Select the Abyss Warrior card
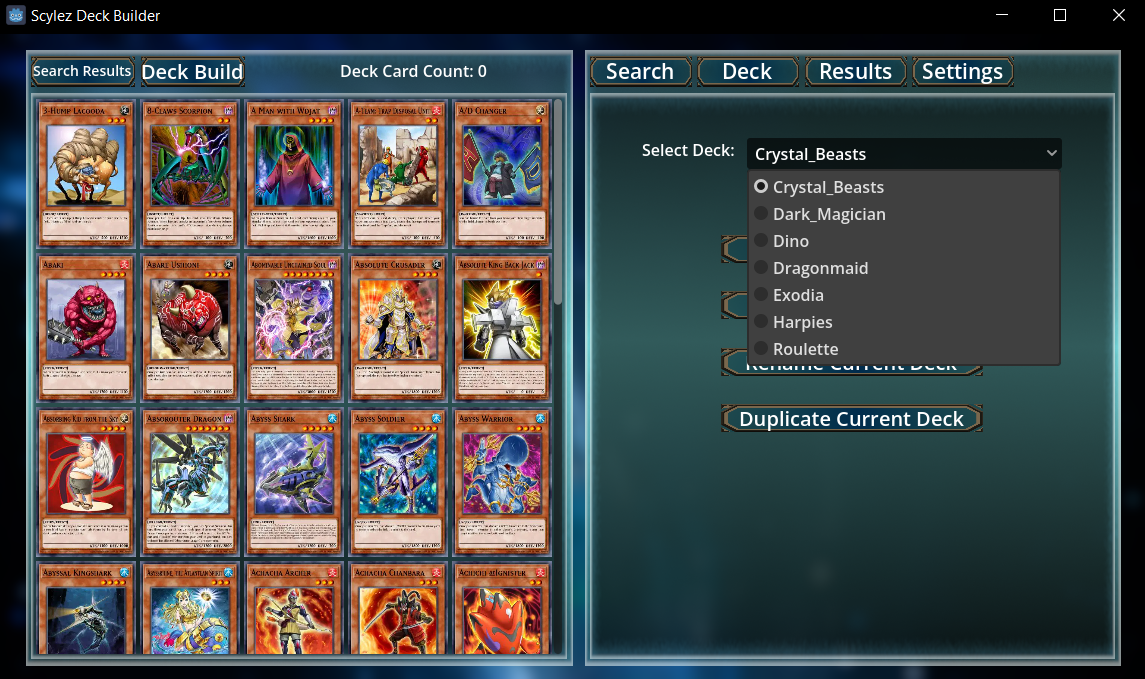 coord(502,482)
